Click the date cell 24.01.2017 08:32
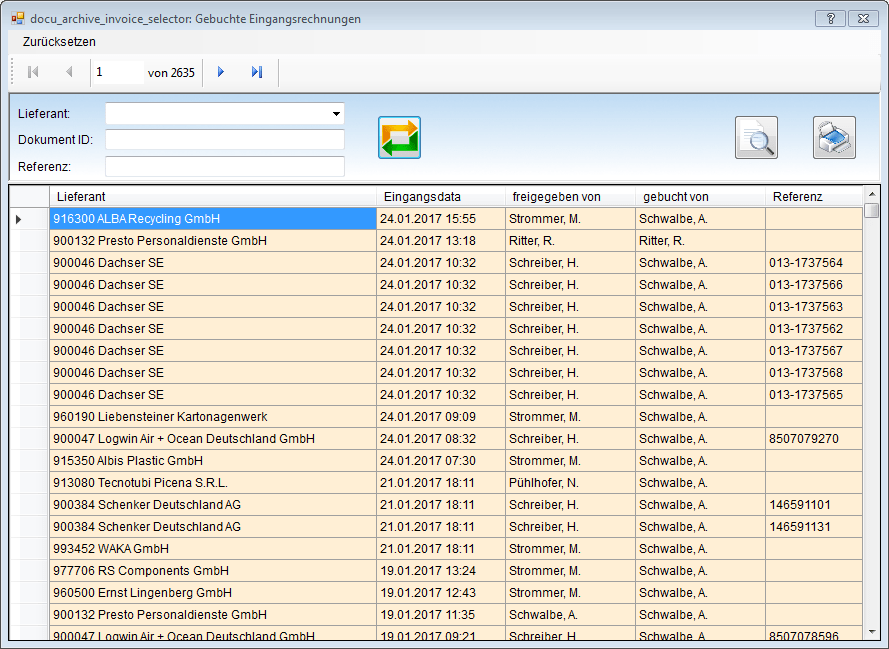 (441, 439)
